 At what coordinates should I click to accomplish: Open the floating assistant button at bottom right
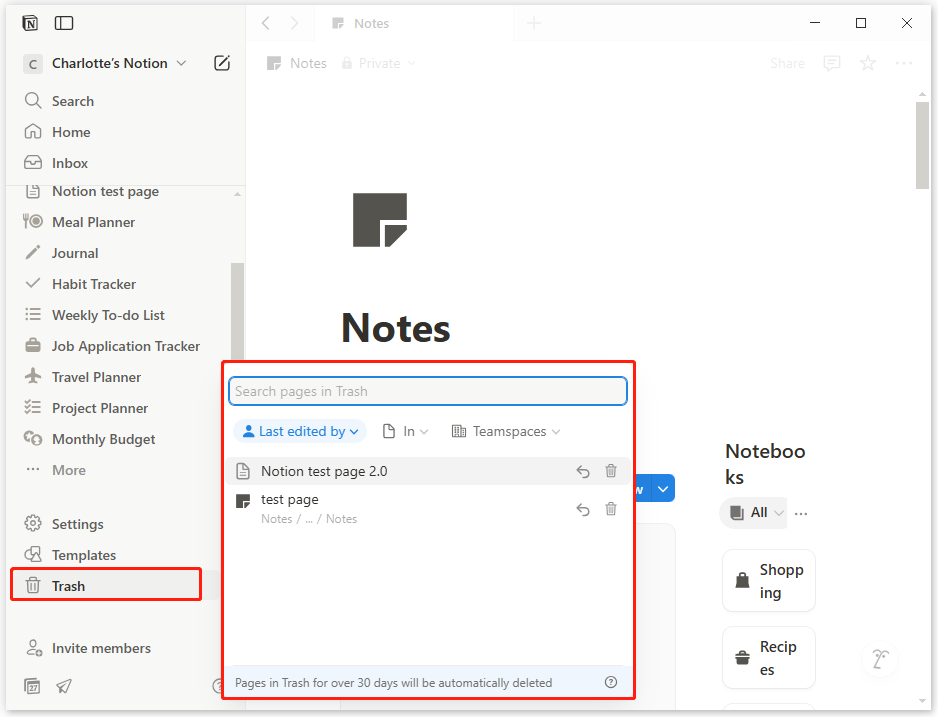pyautogui.click(x=880, y=659)
